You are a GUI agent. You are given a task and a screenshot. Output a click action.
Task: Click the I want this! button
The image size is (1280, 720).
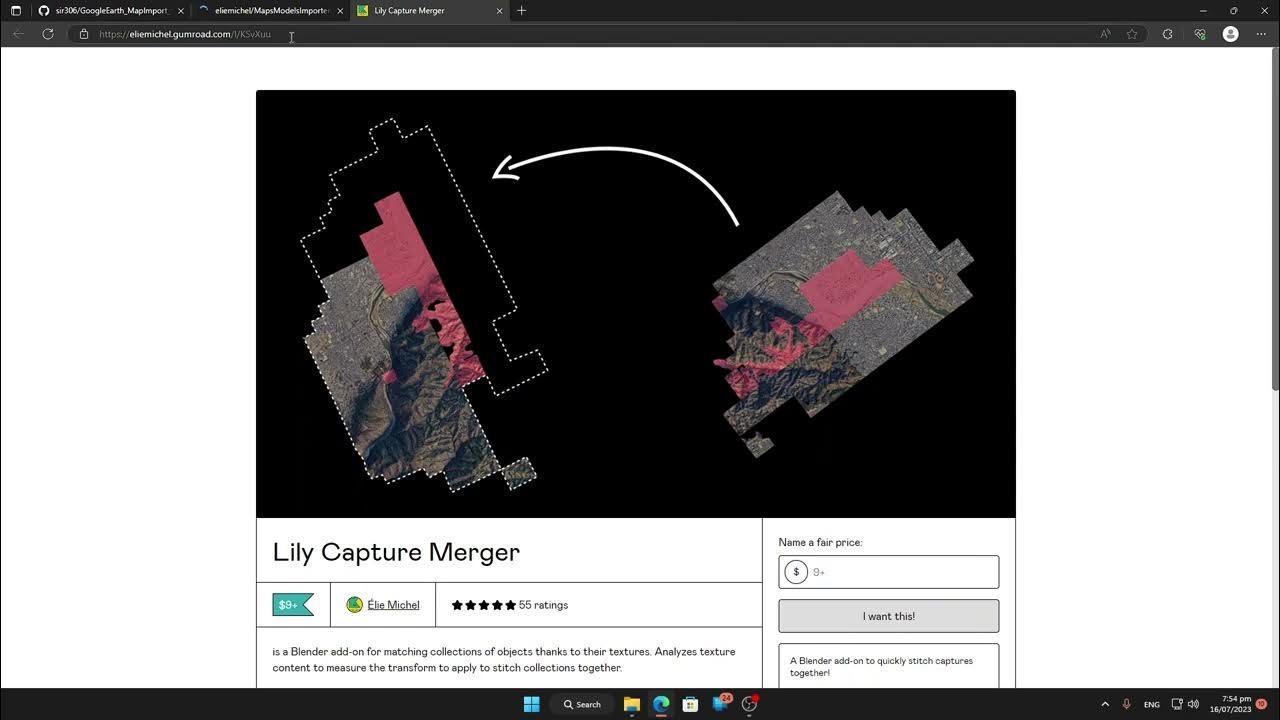pyautogui.click(x=889, y=616)
